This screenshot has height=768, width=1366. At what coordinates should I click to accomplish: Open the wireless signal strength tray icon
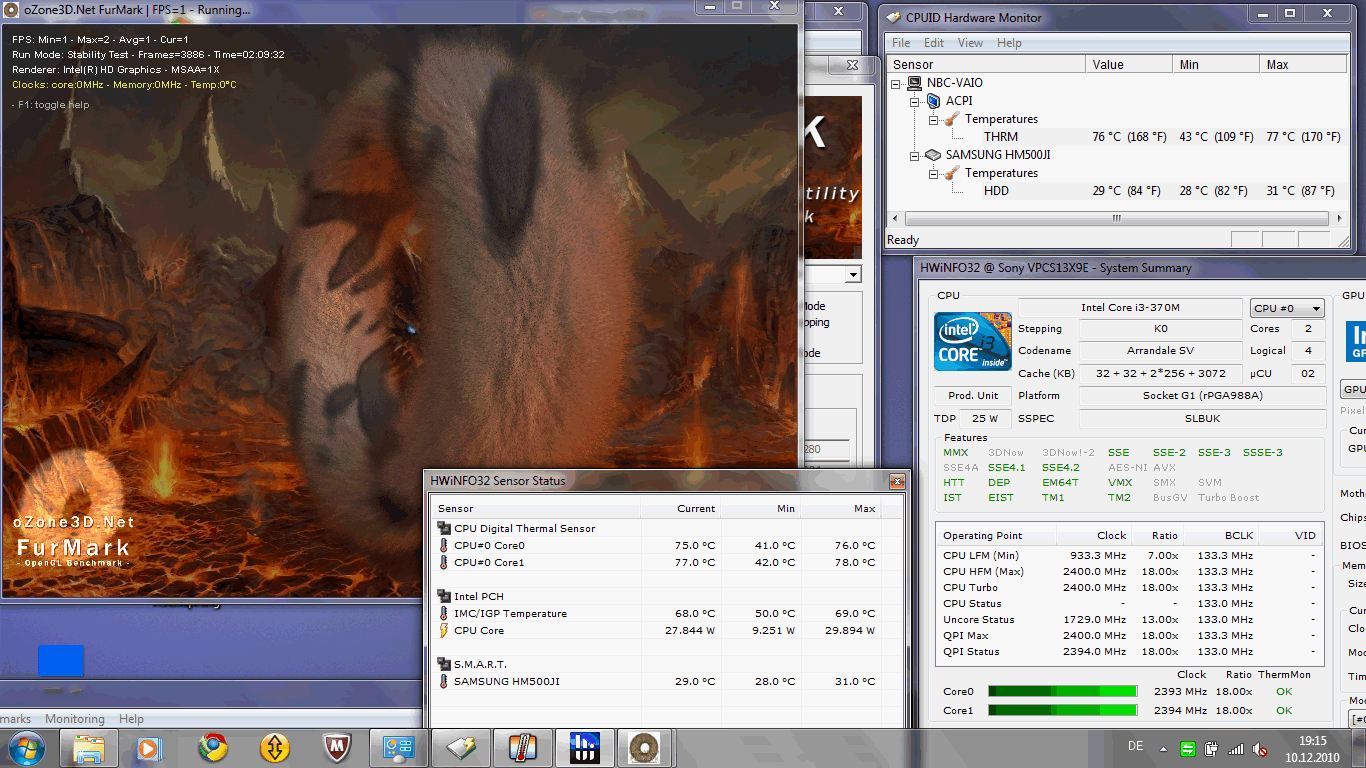[x=1237, y=748]
